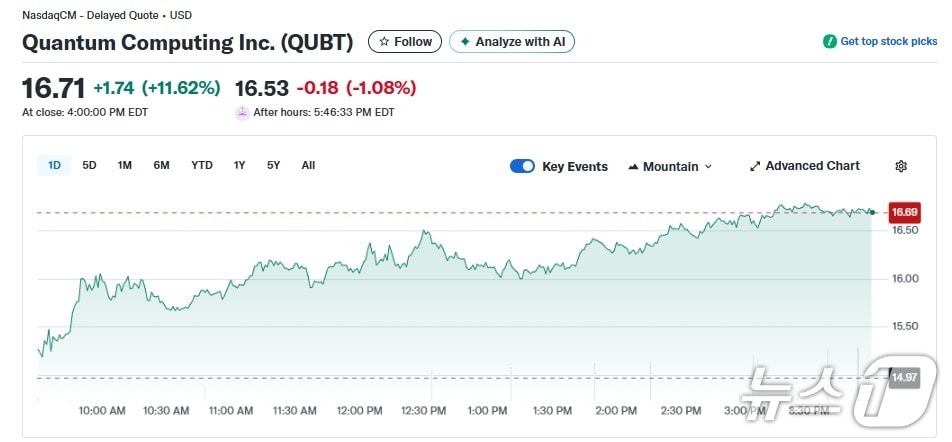
Task: Show the 6M chart range
Action: pos(161,165)
